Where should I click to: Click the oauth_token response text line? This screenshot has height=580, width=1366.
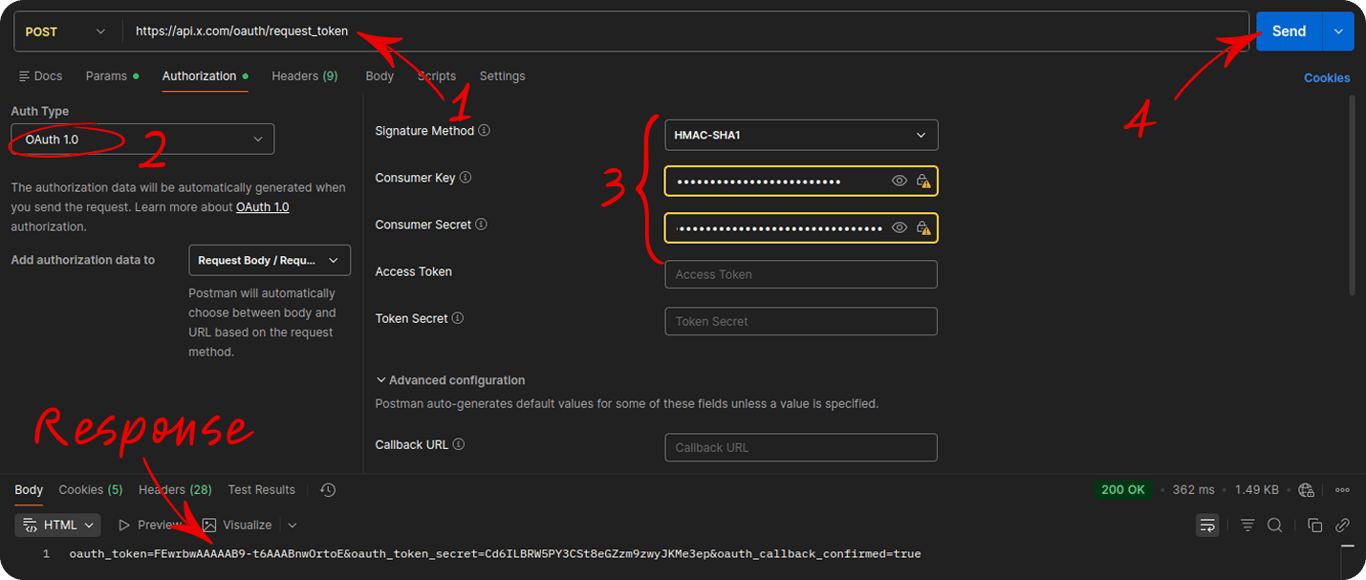pos(495,554)
